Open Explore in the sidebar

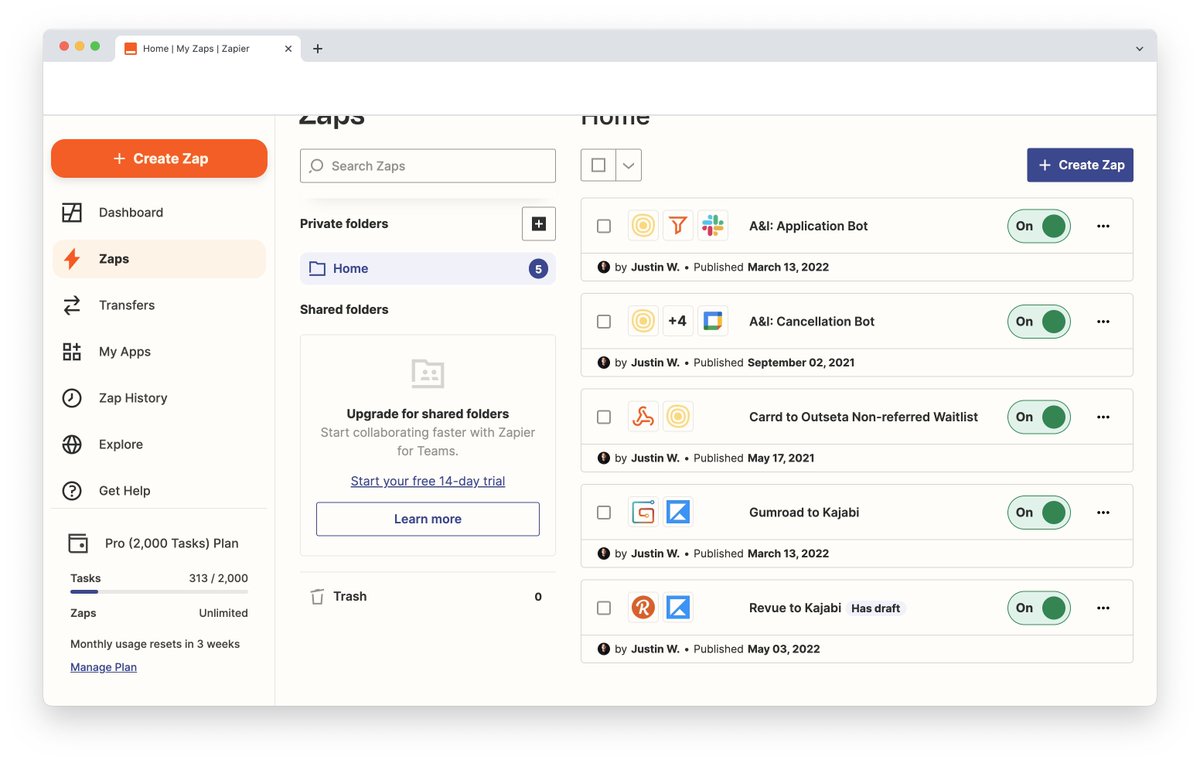[x=159, y=444]
